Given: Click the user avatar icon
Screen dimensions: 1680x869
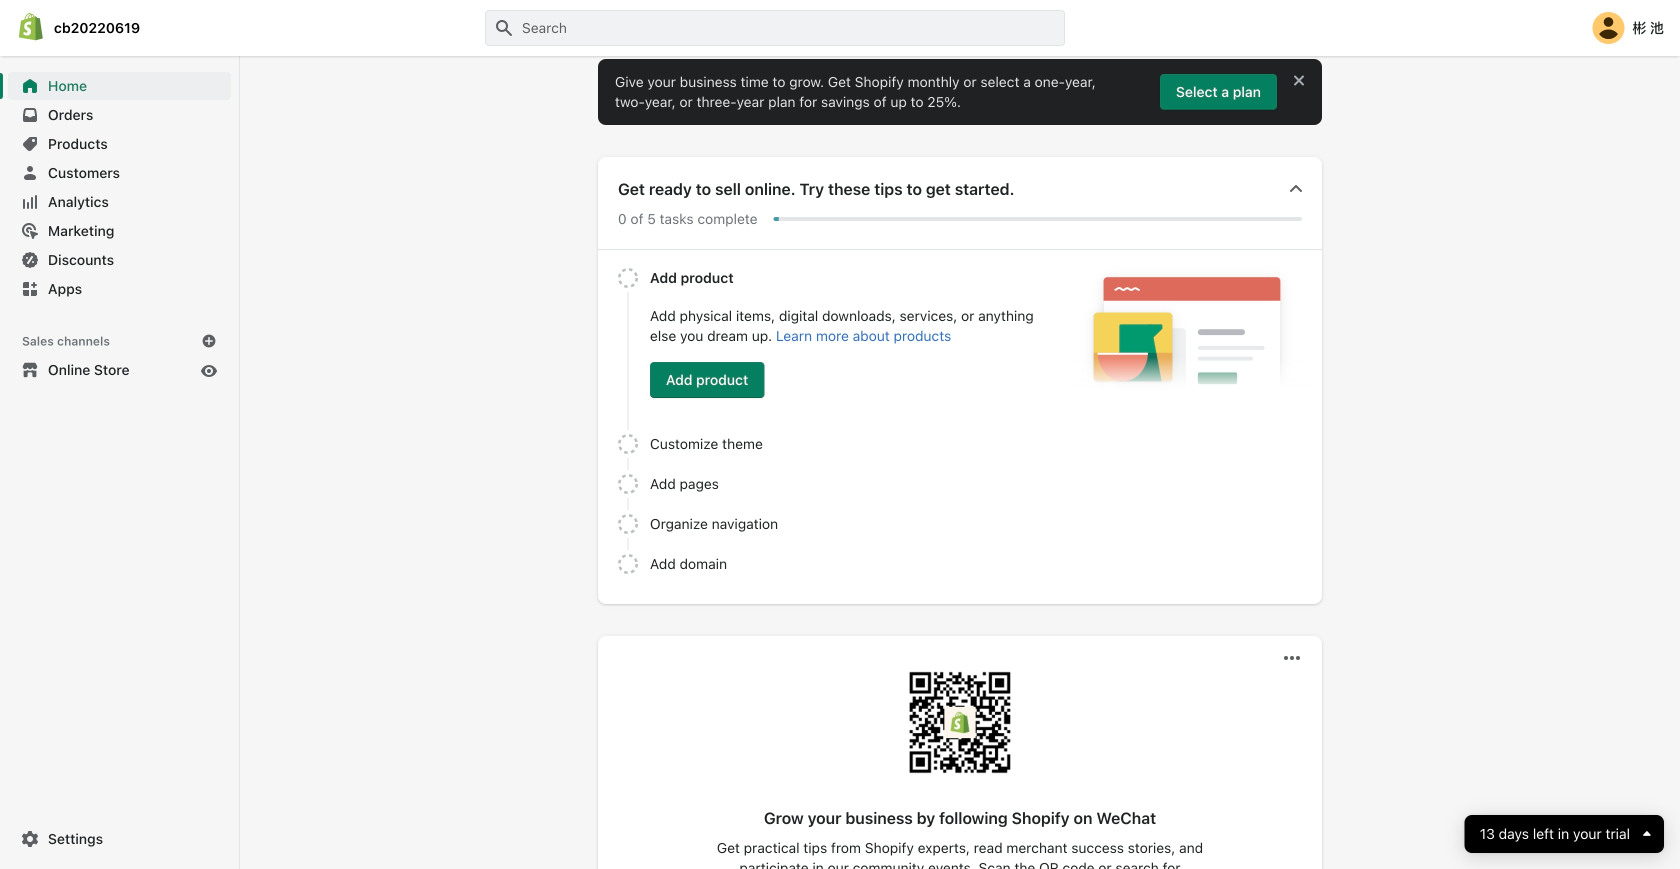Looking at the screenshot, I should pyautogui.click(x=1608, y=28).
